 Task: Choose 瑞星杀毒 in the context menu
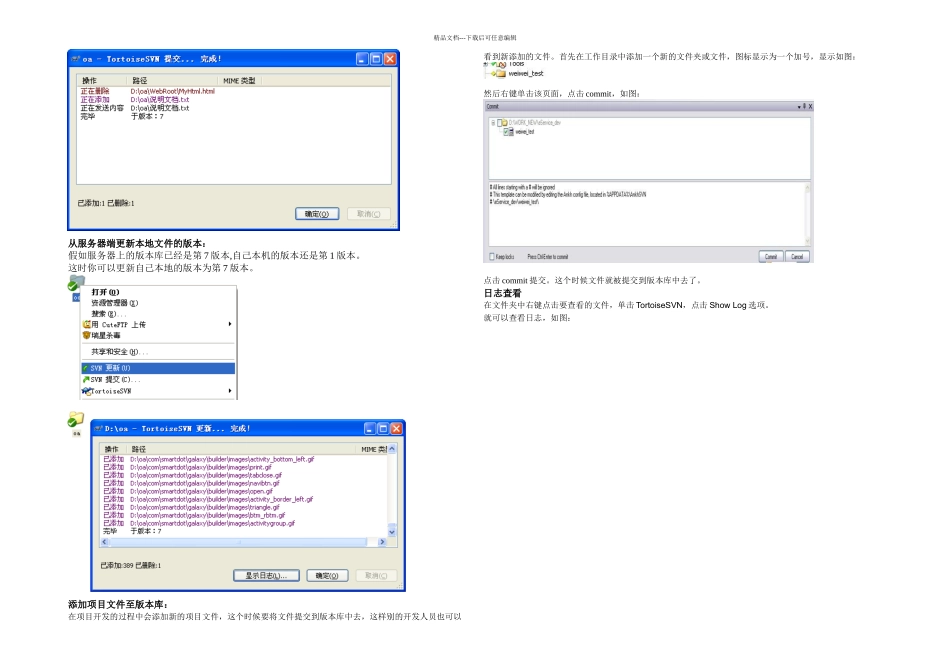[x=158, y=335]
